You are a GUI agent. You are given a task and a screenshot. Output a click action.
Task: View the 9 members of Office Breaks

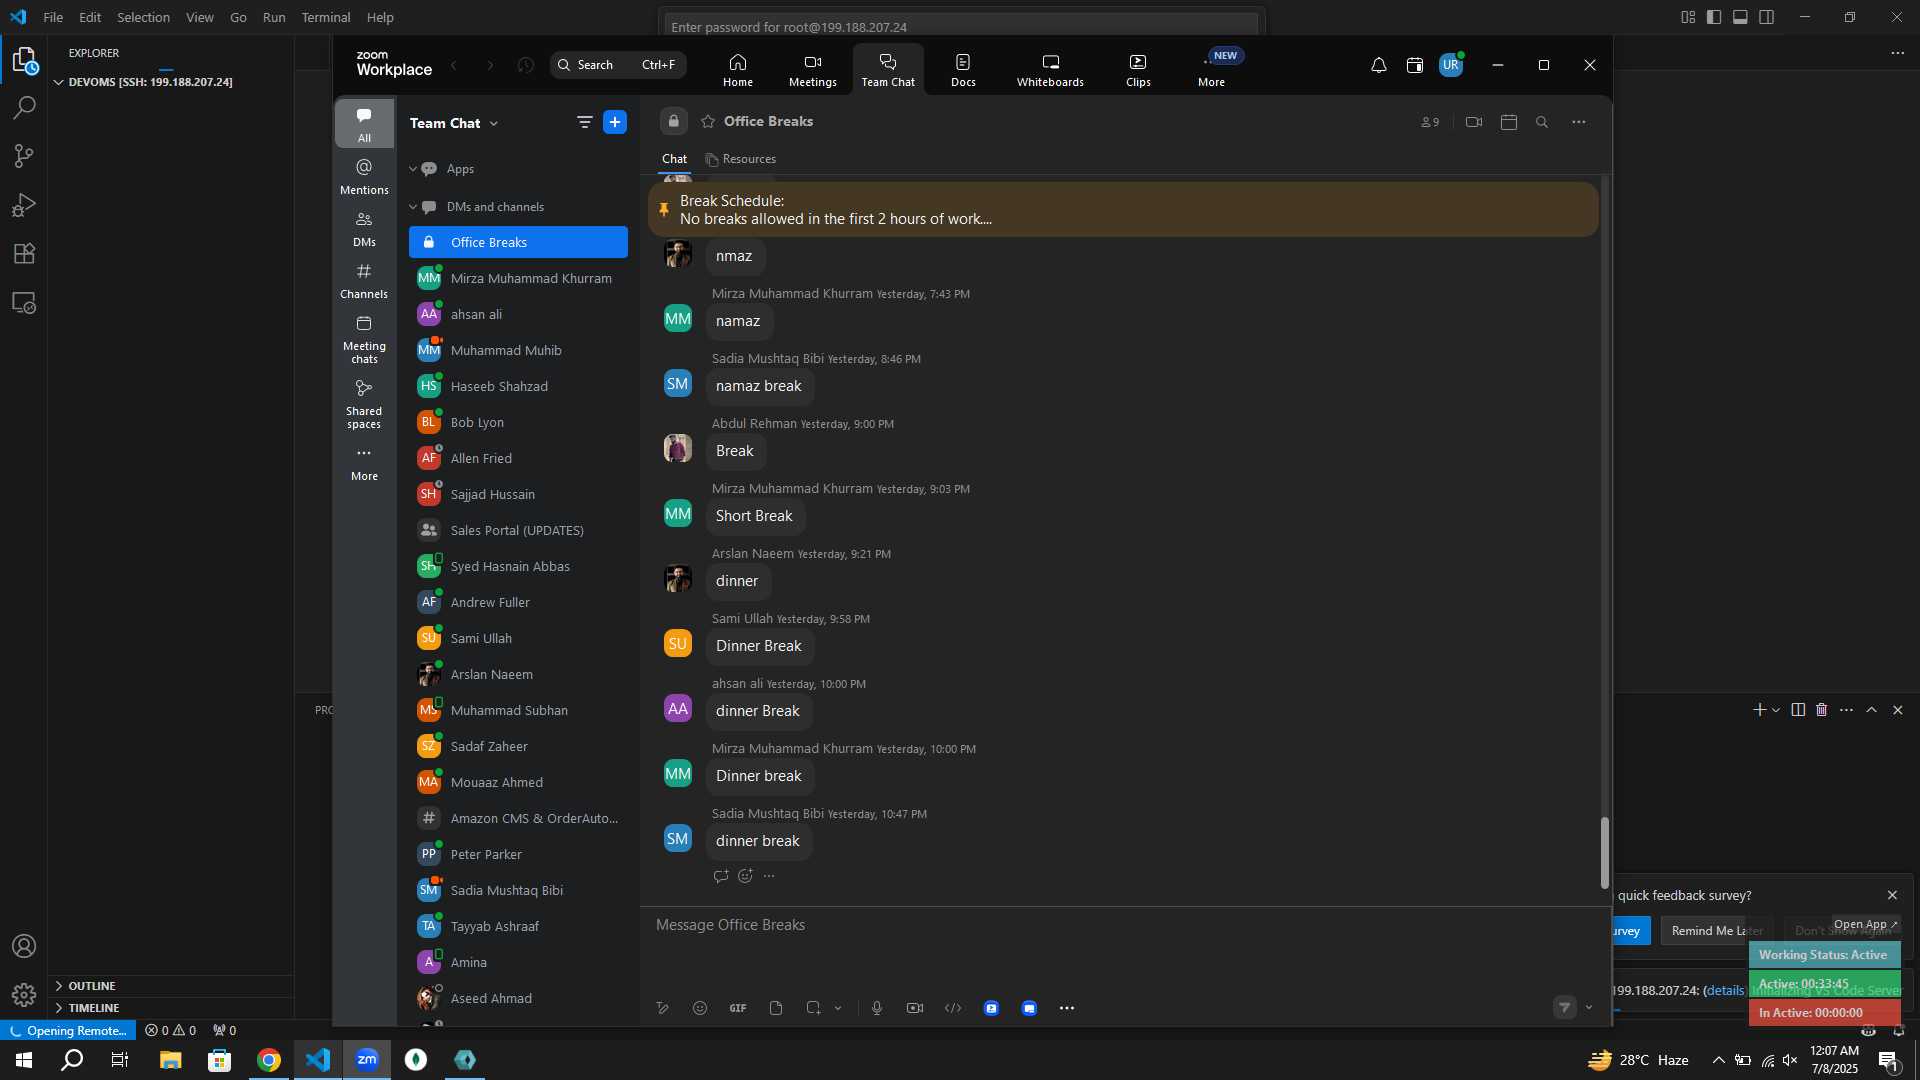tap(1430, 122)
